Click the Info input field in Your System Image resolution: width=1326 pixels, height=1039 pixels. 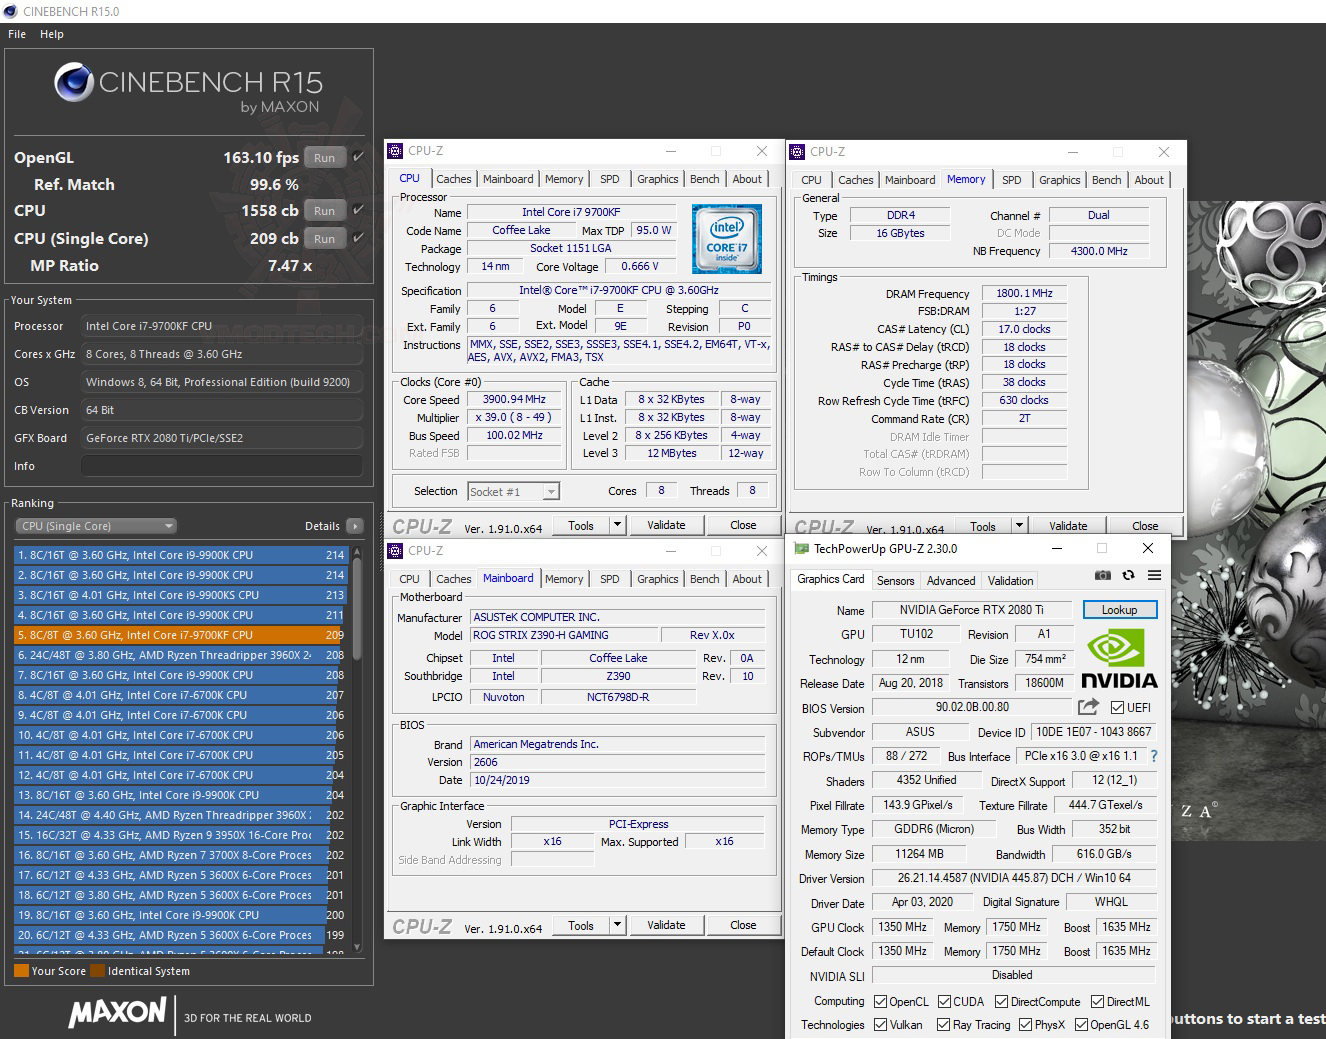coord(221,466)
